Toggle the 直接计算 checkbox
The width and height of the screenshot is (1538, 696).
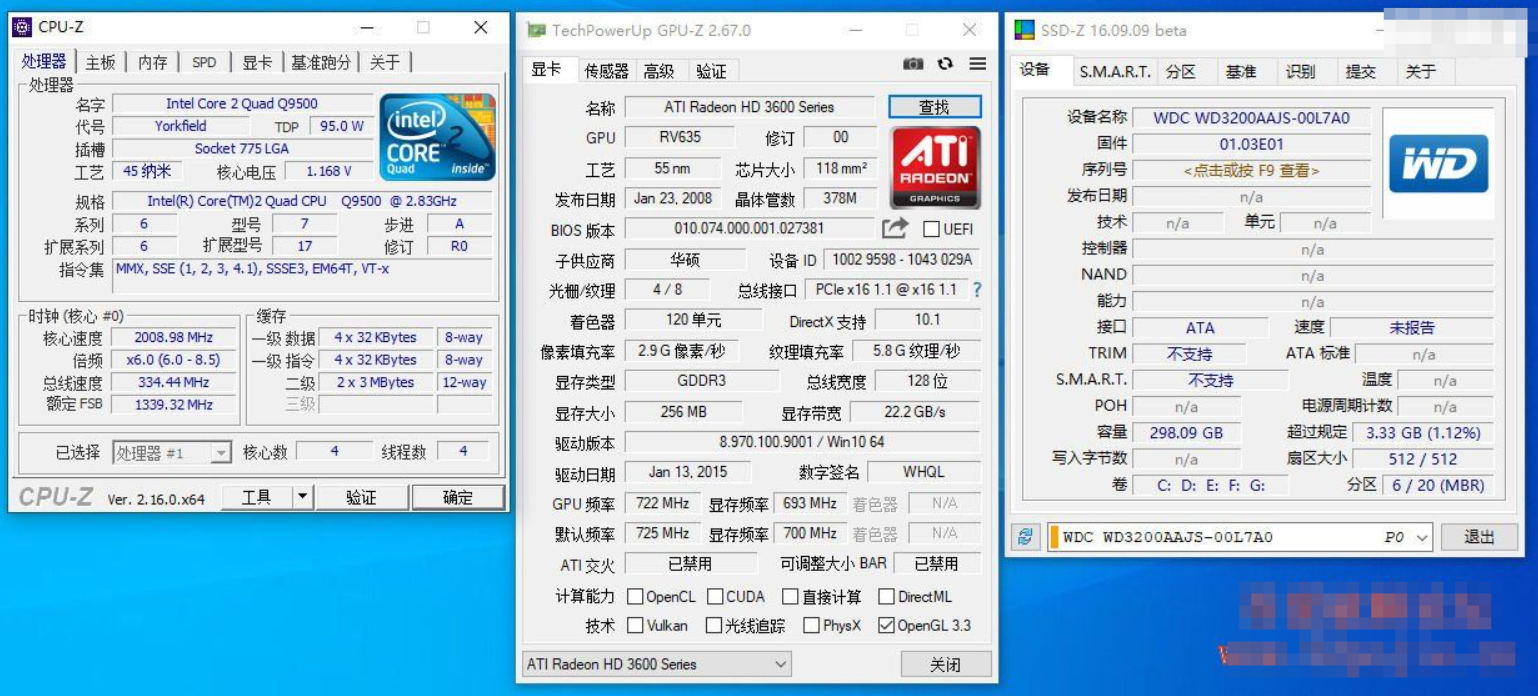[x=790, y=597]
